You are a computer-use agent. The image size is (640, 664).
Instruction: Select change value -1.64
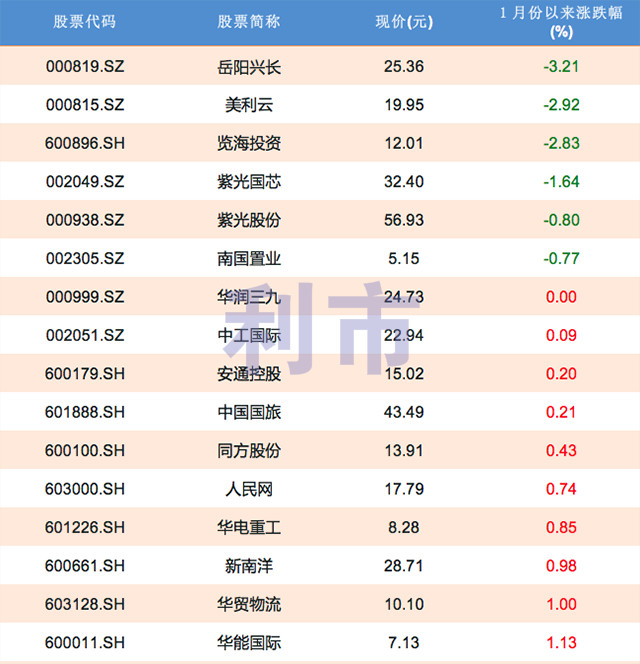pos(561,182)
